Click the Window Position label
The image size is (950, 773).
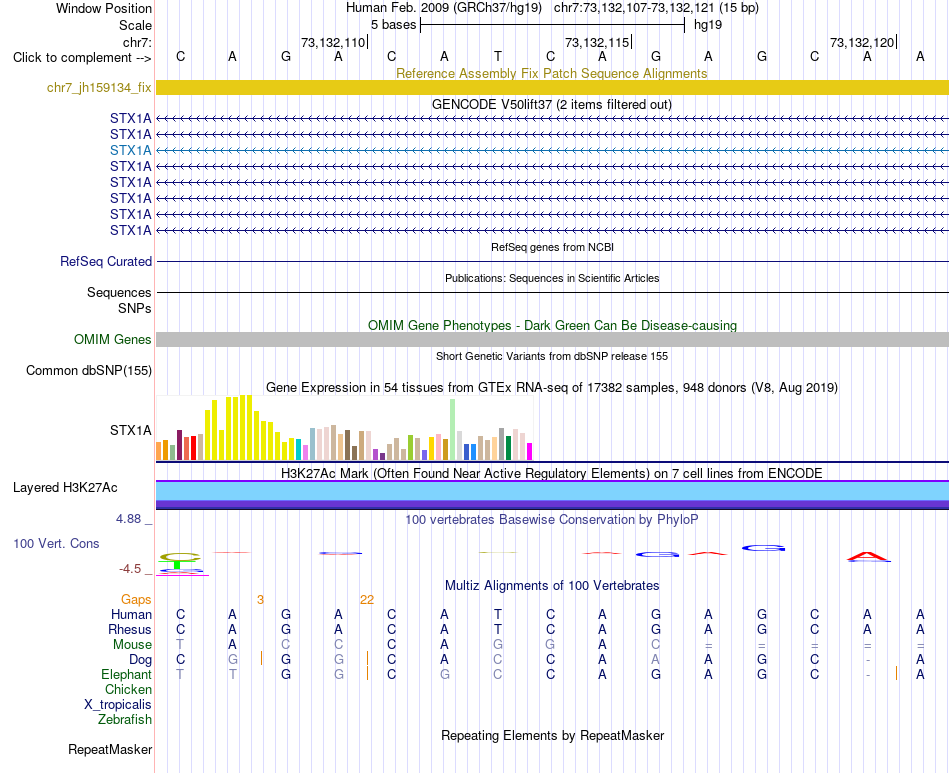click(x=104, y=8)
